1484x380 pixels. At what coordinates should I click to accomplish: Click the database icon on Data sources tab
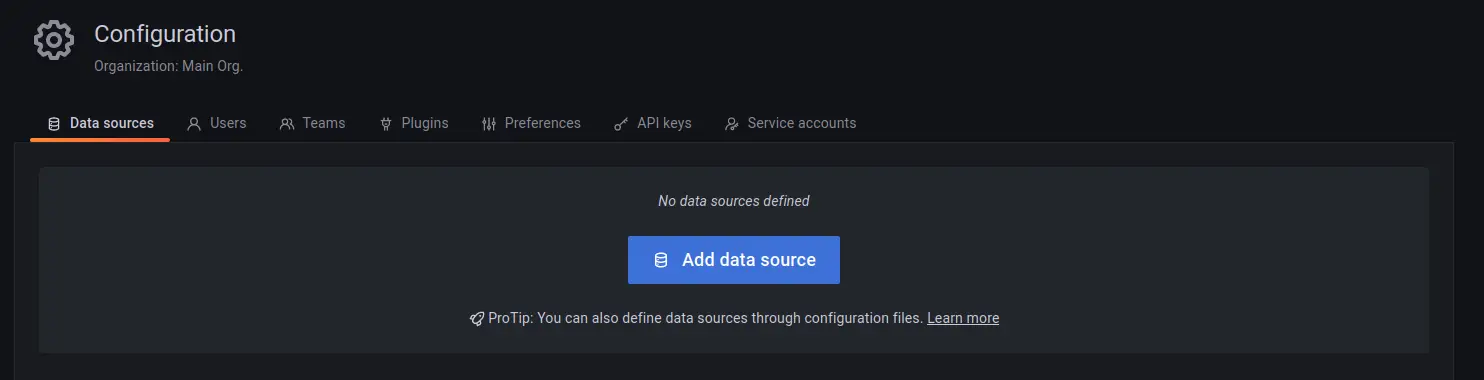click(x=54, y=124)
